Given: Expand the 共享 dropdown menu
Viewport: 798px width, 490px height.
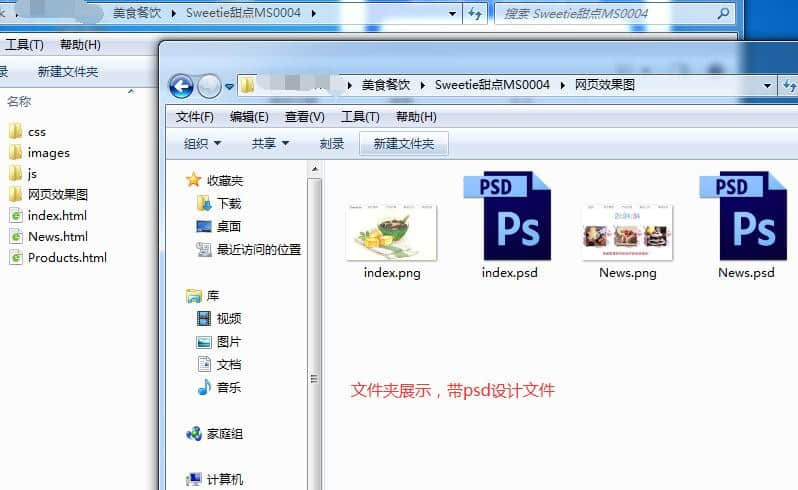Looking at the screenshot, I should [x=270, y=144].
